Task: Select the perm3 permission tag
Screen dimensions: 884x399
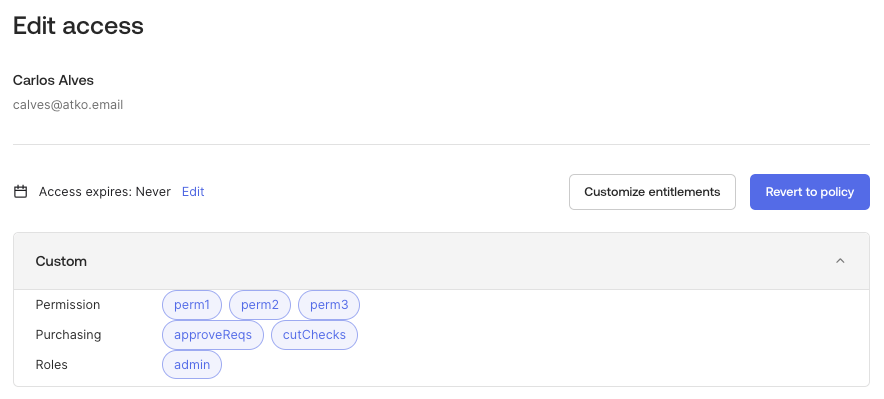Action: 329,305
